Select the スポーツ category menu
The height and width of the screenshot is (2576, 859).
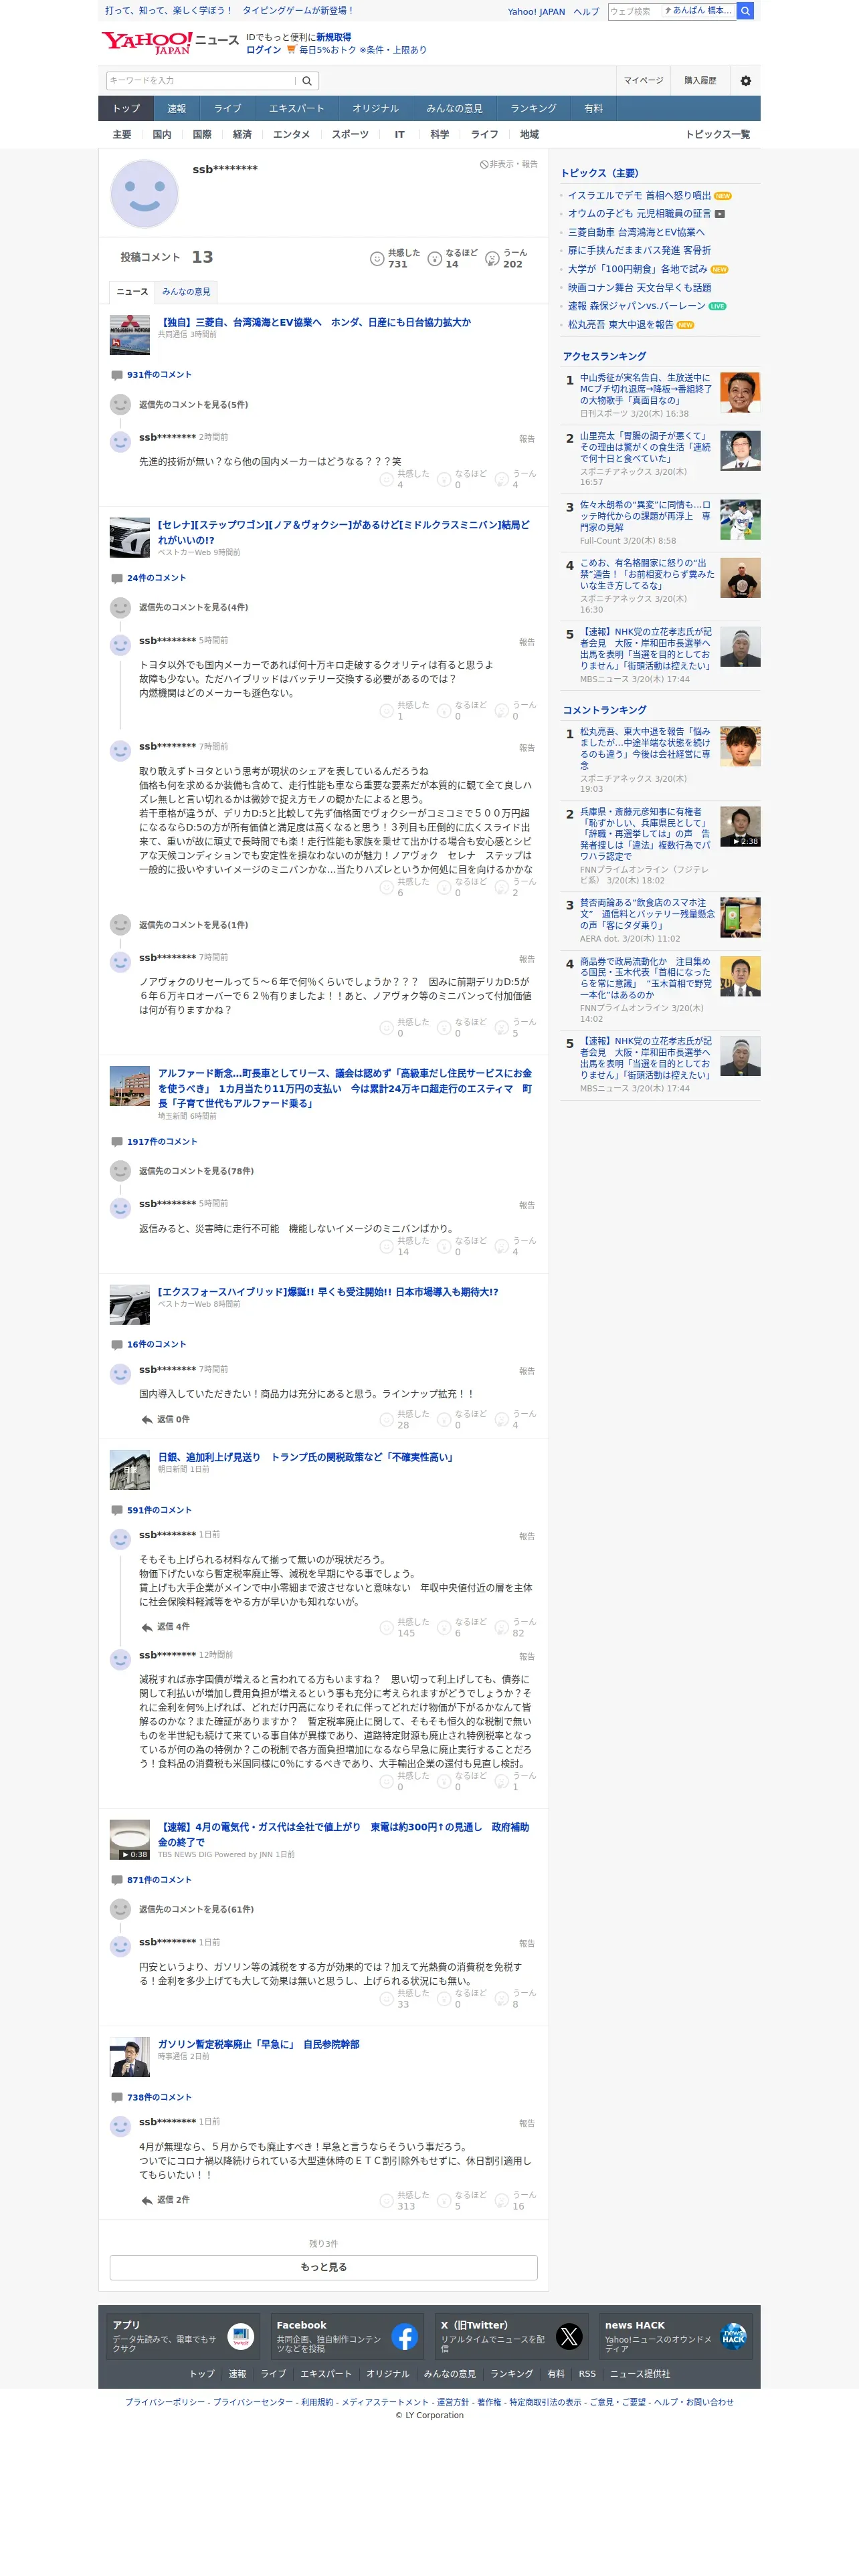pyautogui.click(x=350, y=135)
